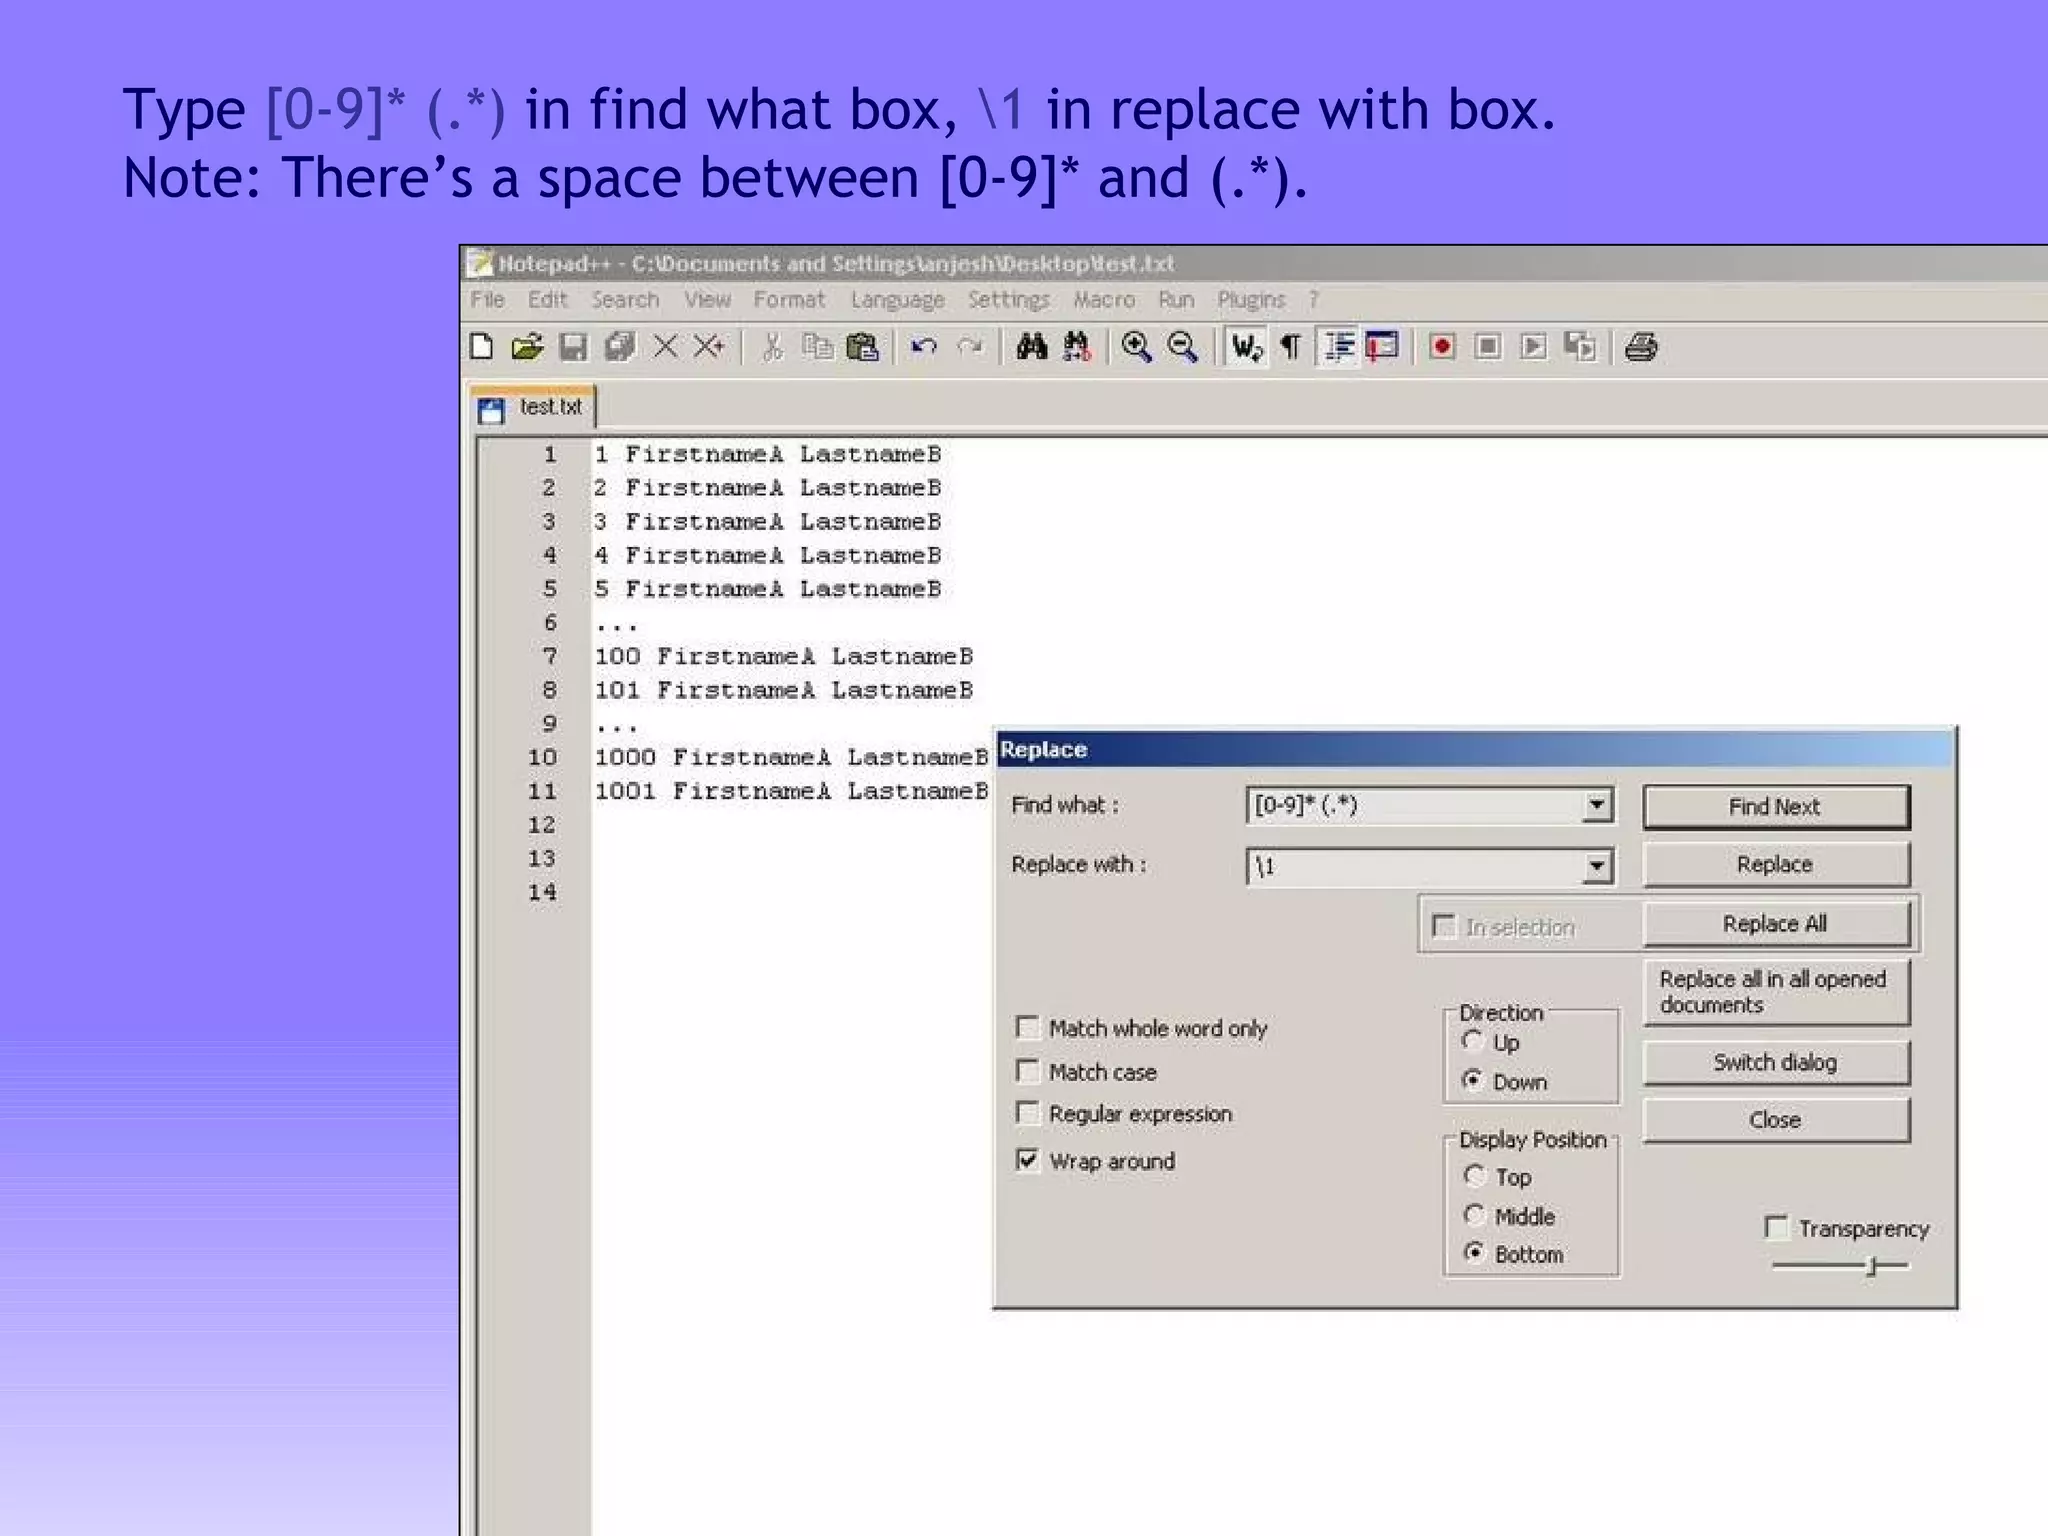Click line "100 FirstnameA LastnameB" in editor

point(784,657)
